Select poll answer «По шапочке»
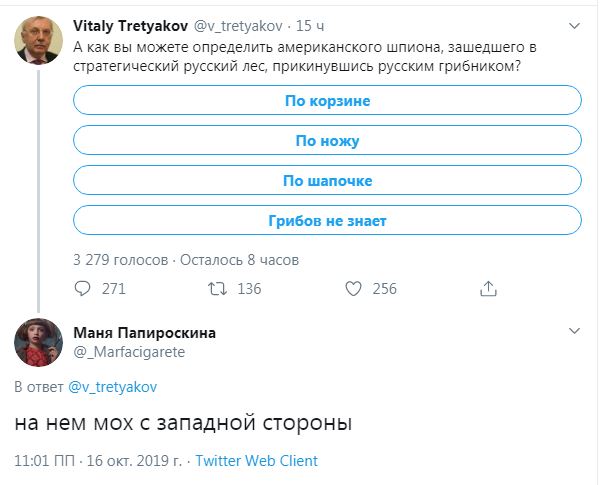Screen dimensions: 607x485 coord(327,181)
